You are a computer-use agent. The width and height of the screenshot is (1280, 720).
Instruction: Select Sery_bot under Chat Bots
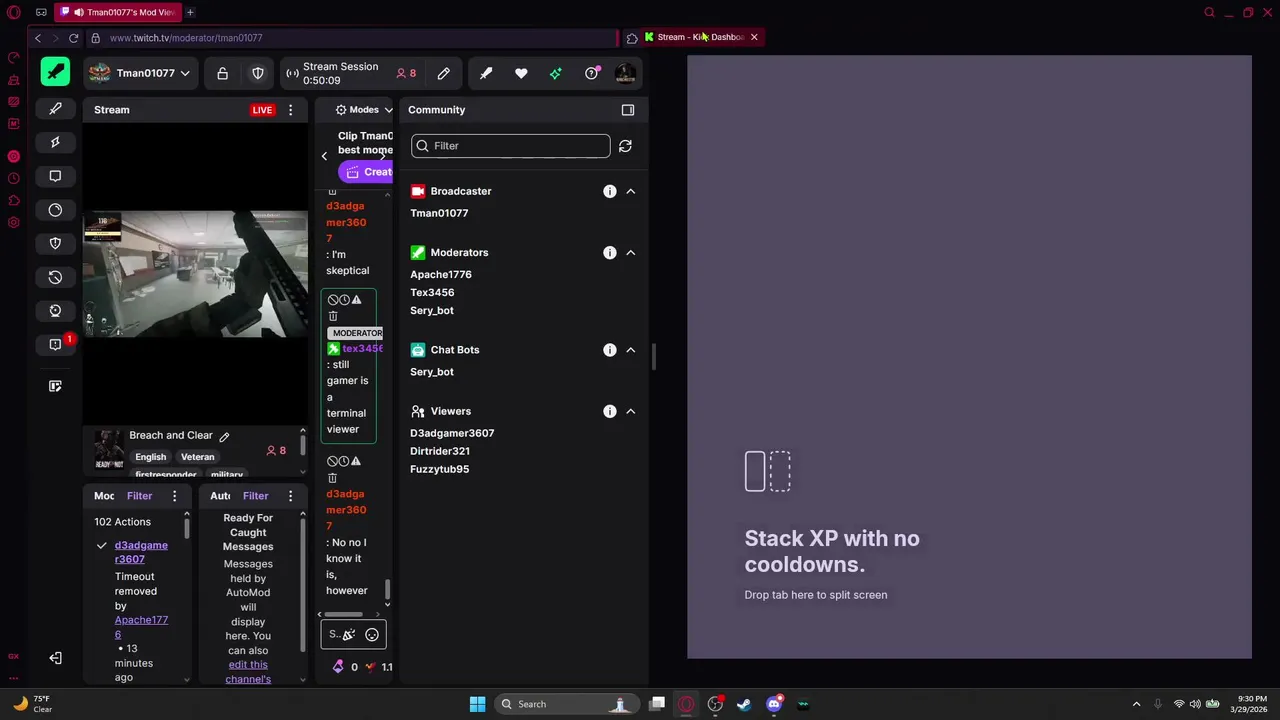click(432, 371)
